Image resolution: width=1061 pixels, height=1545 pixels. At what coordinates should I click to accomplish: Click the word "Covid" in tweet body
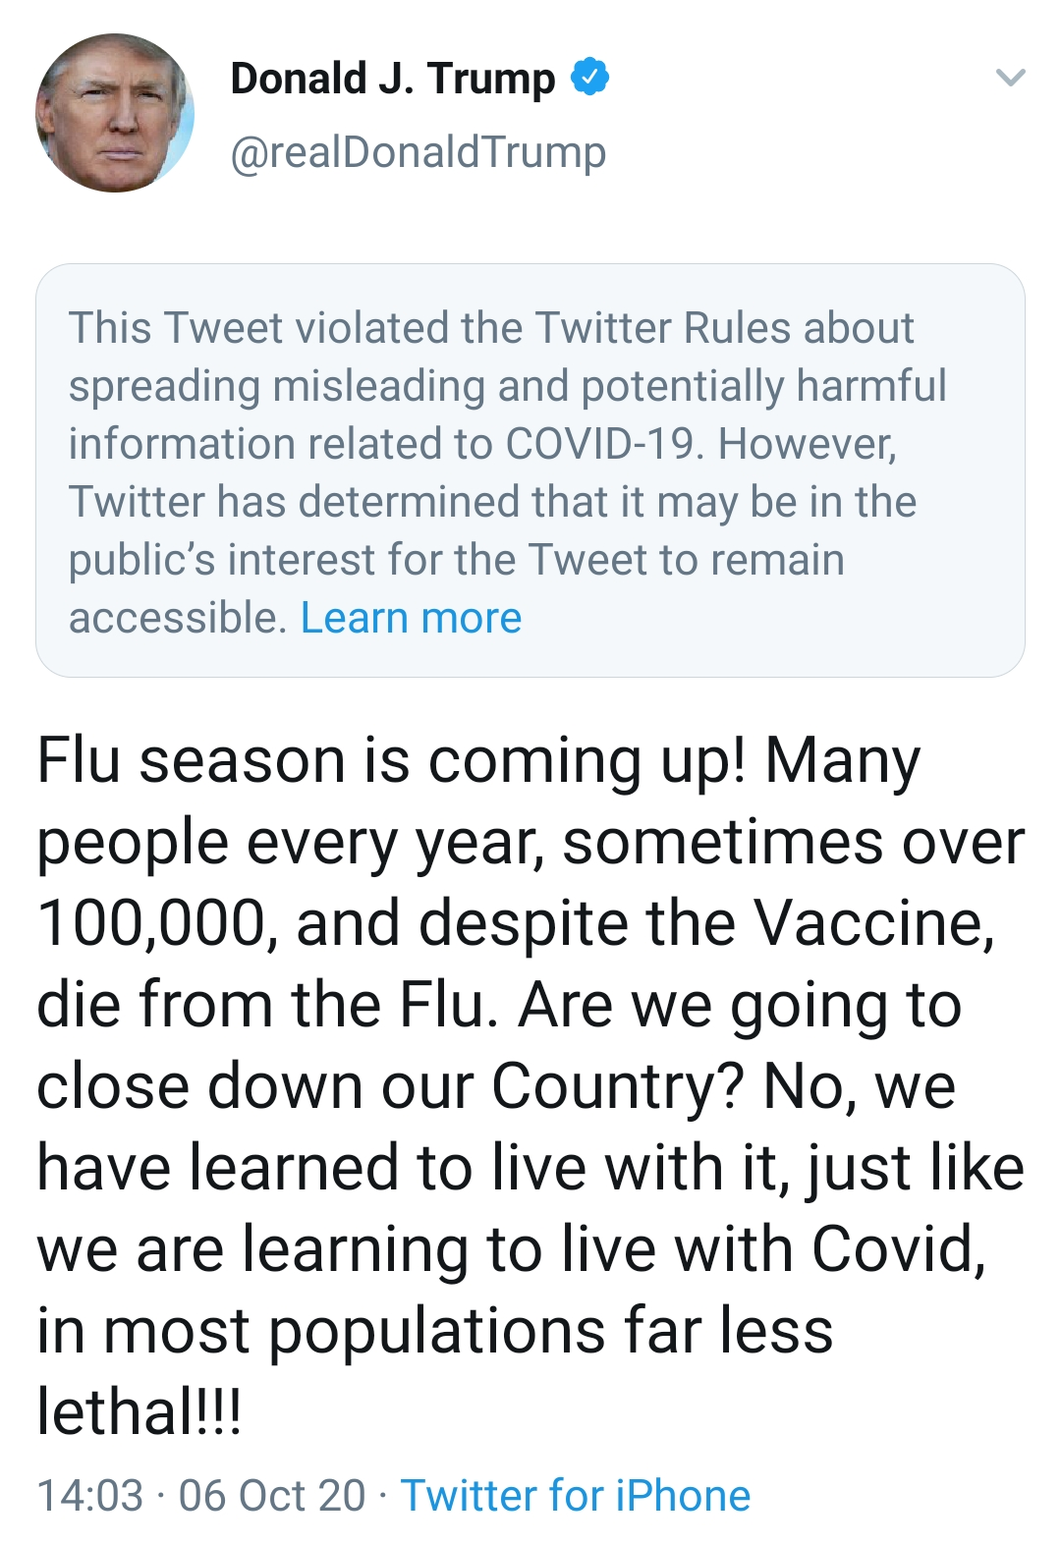coord(895,1249)
